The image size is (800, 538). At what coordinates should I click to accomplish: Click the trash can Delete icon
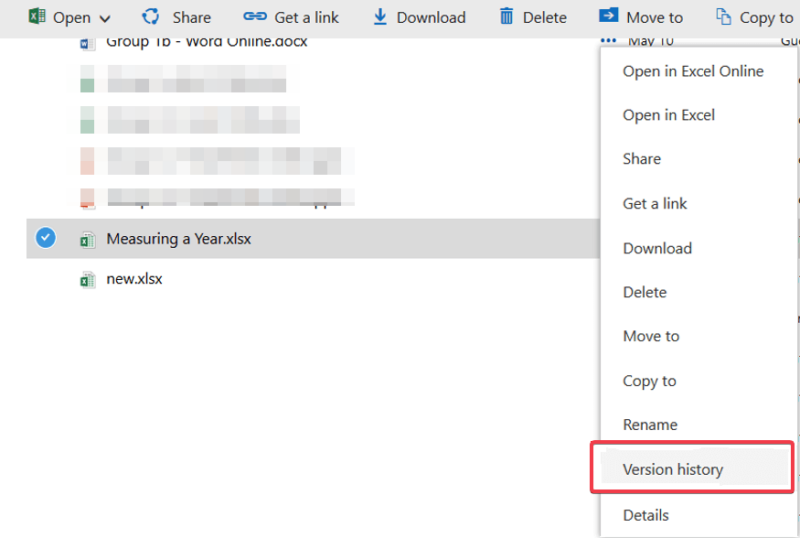point(506,16)
